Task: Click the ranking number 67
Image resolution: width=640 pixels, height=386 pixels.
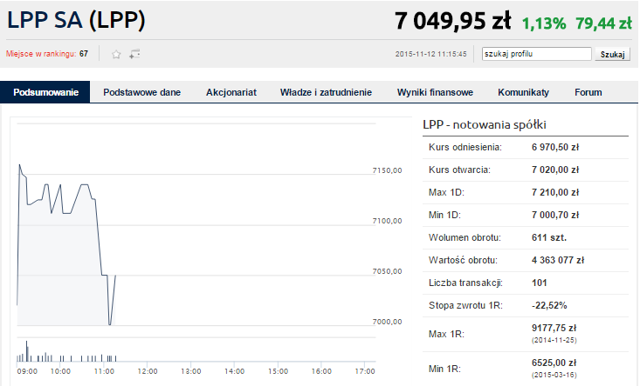Action: [84, 54]
